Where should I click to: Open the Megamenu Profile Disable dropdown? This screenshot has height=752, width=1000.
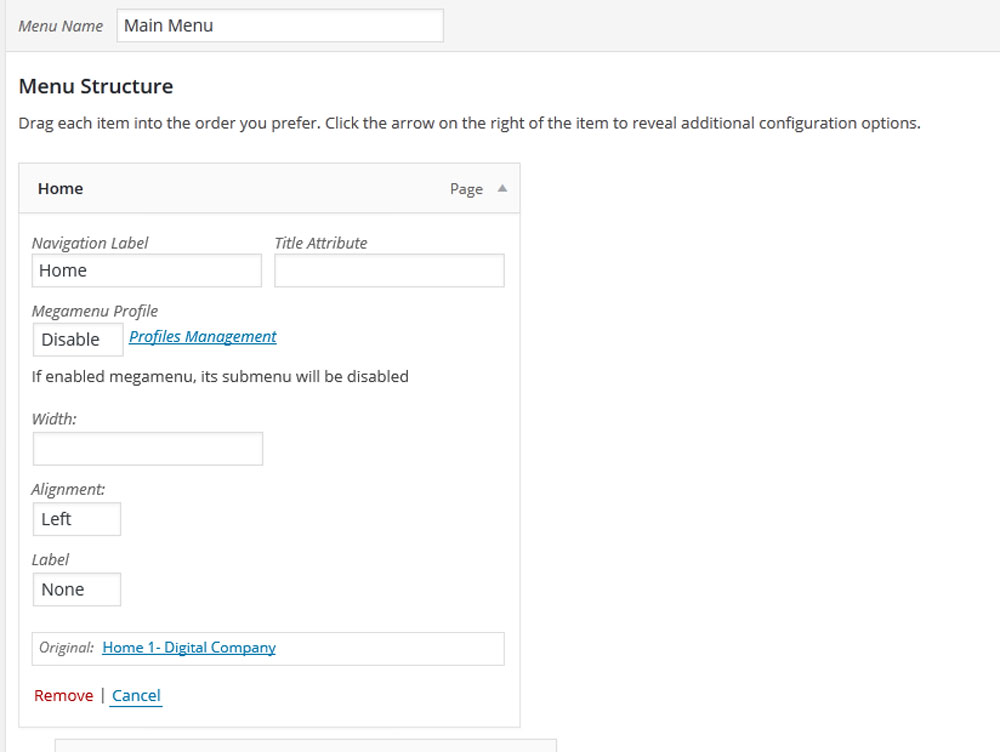coord(78,340)
